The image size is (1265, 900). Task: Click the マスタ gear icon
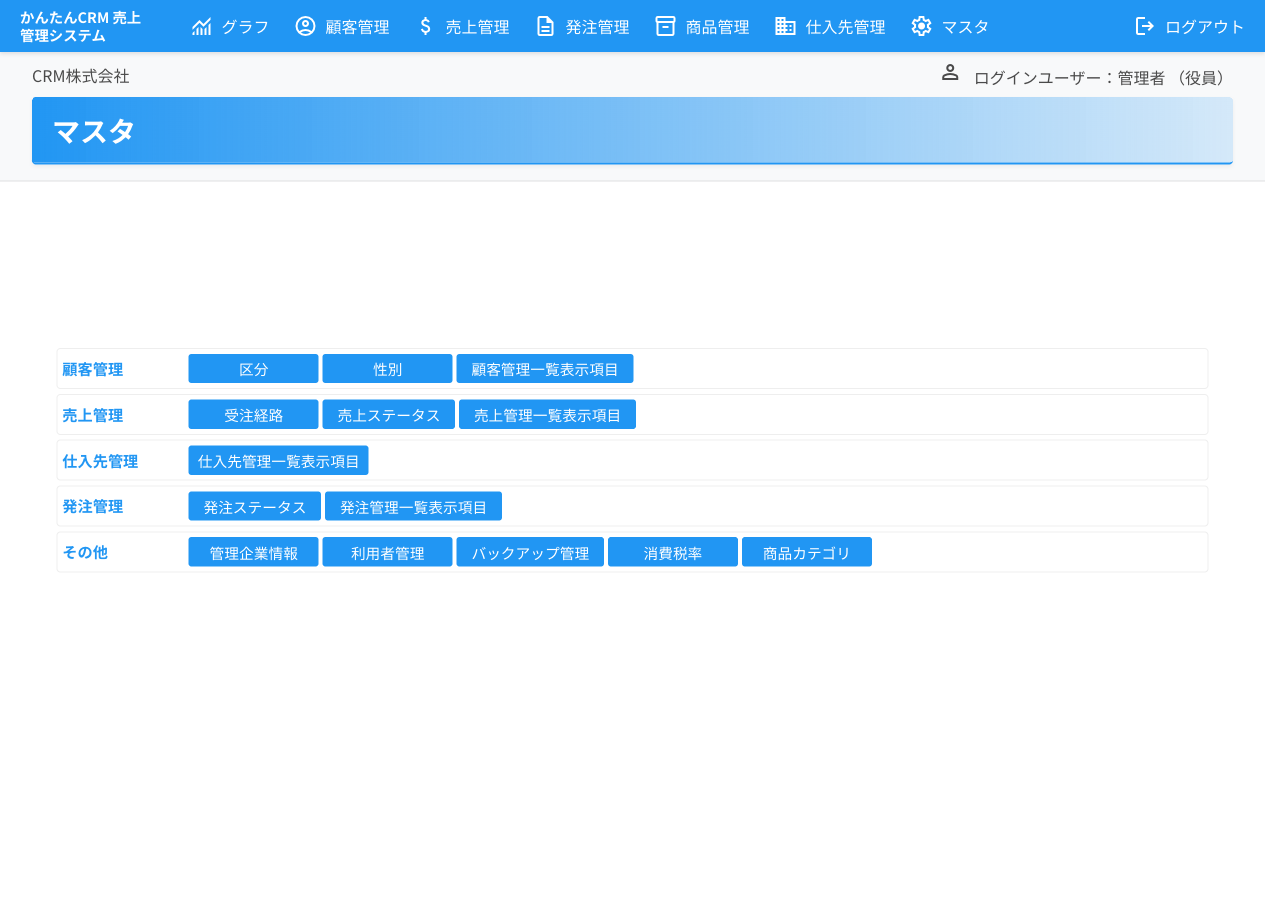(921, 27)
